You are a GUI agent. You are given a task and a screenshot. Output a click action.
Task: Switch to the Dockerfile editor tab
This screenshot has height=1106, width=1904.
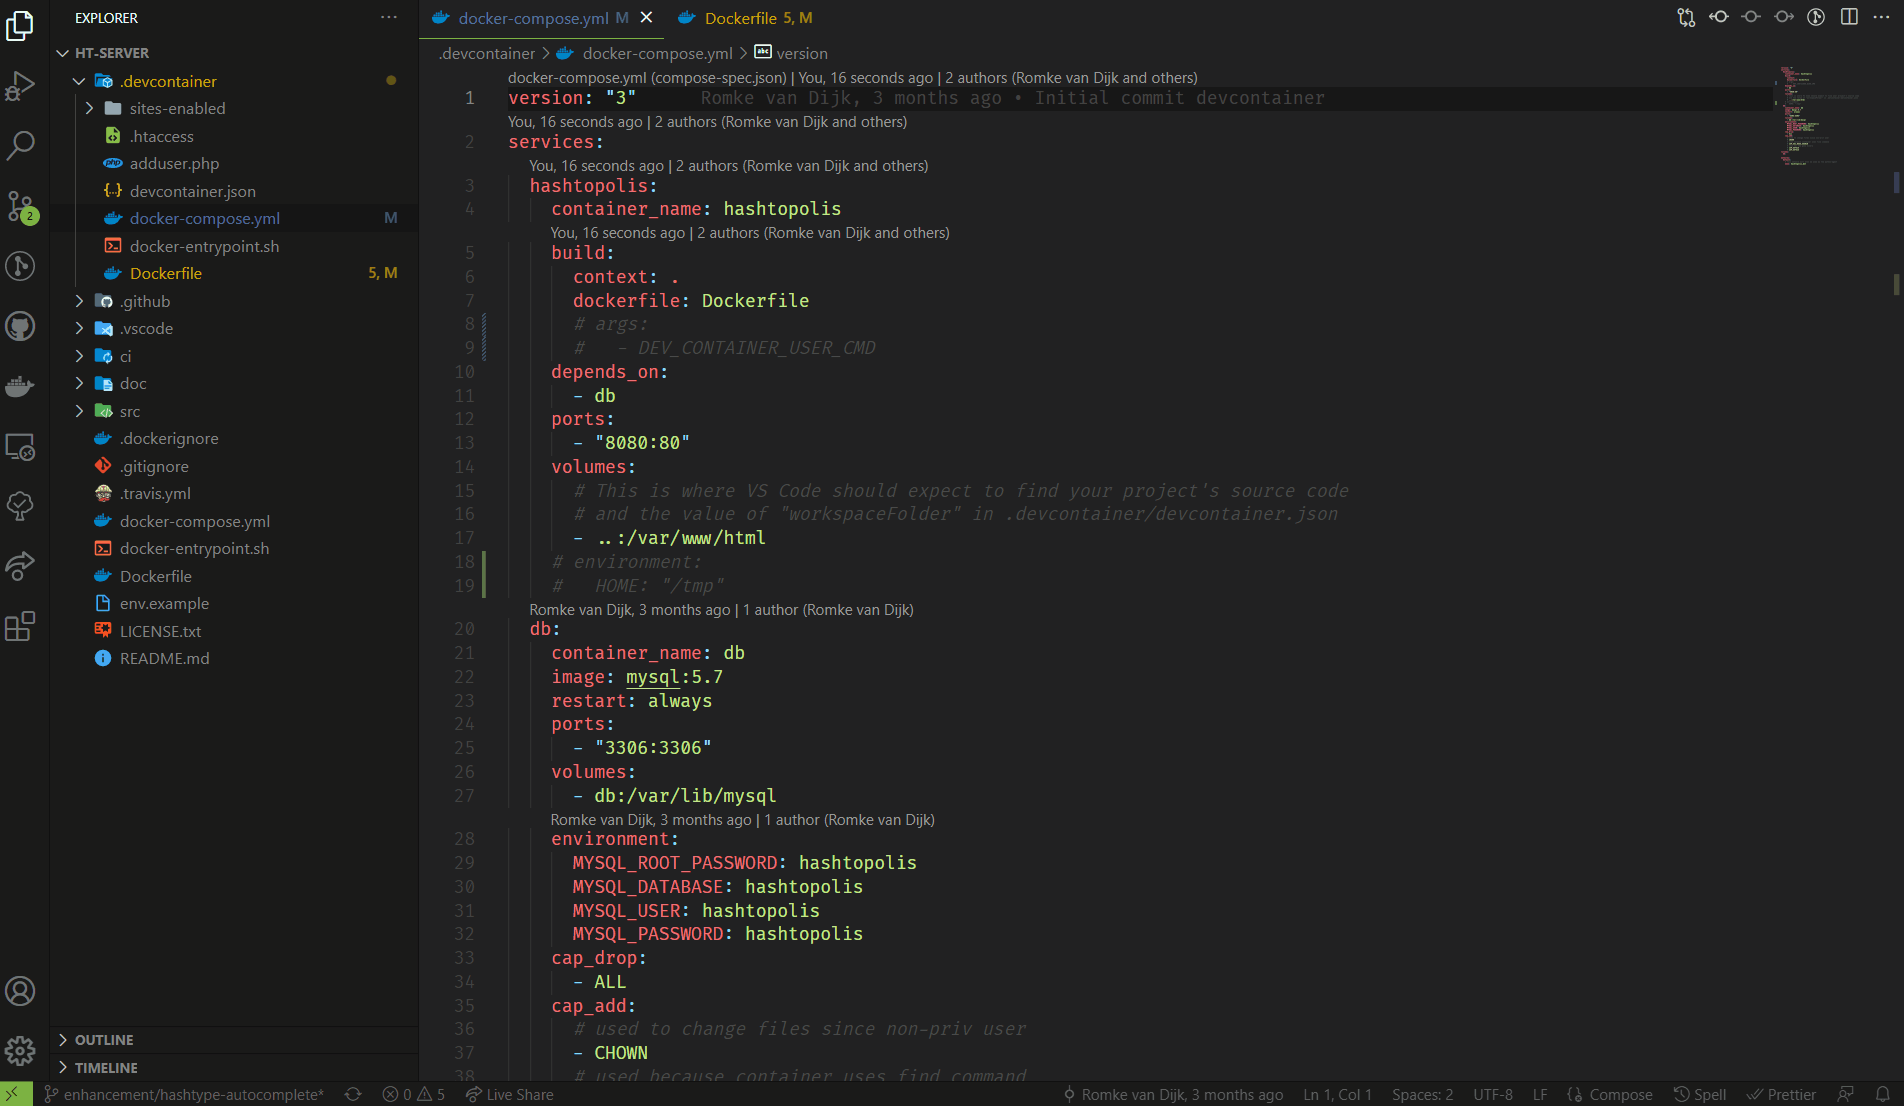pyautogui.click(x=745, y=17)
